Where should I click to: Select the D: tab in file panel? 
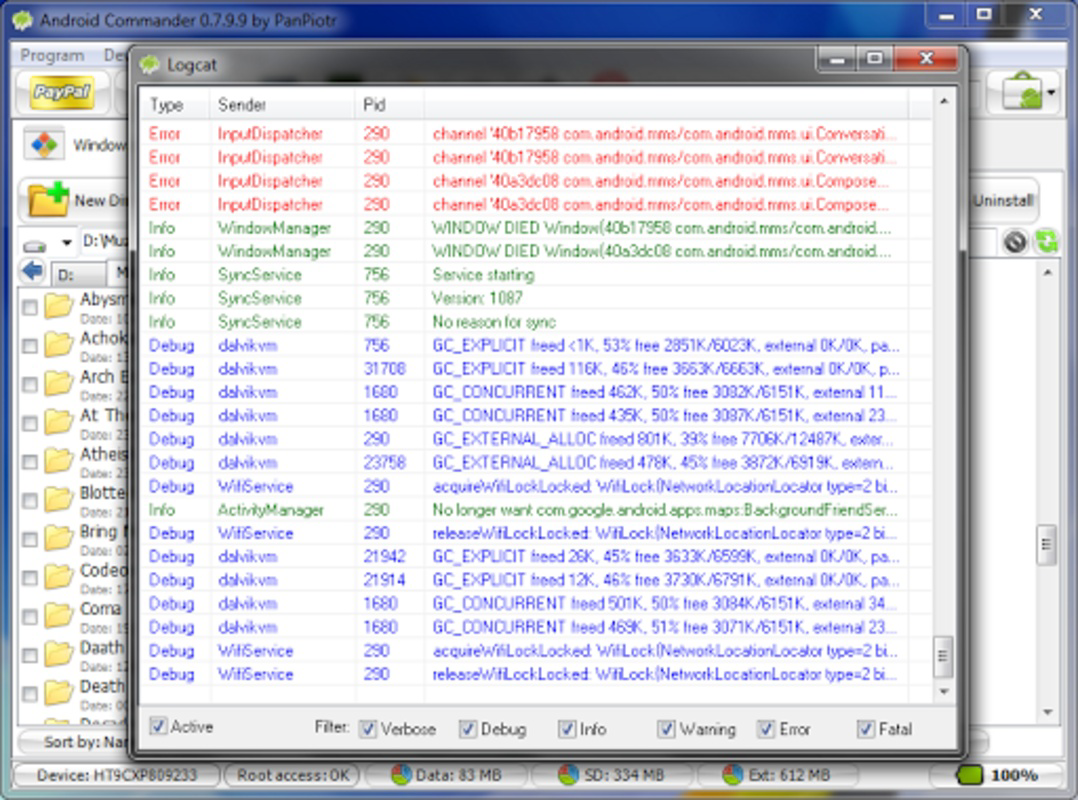click(x=78, y=274)
